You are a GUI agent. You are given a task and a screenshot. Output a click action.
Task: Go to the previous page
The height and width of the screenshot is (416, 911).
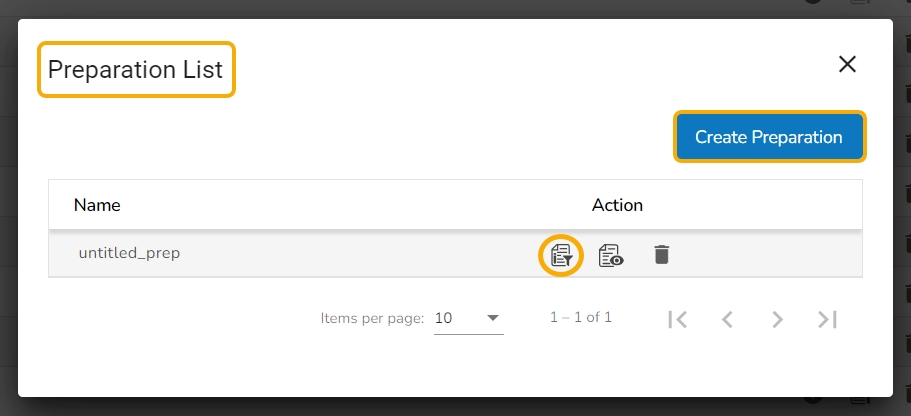728,319
